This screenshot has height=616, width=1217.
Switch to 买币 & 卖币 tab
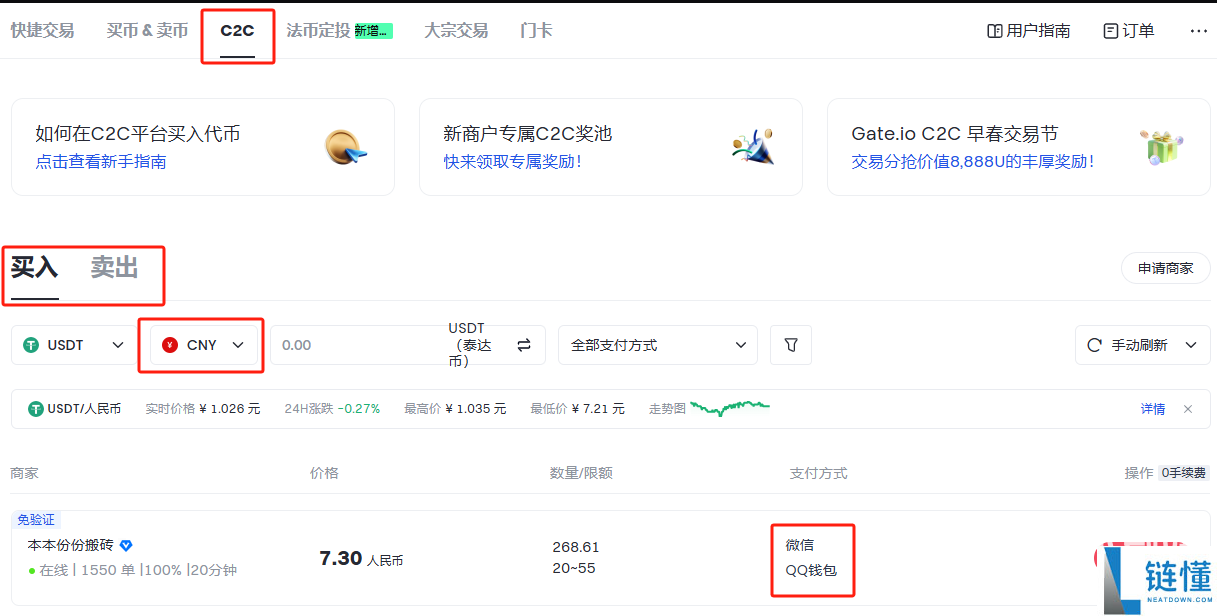pos(147,31)
